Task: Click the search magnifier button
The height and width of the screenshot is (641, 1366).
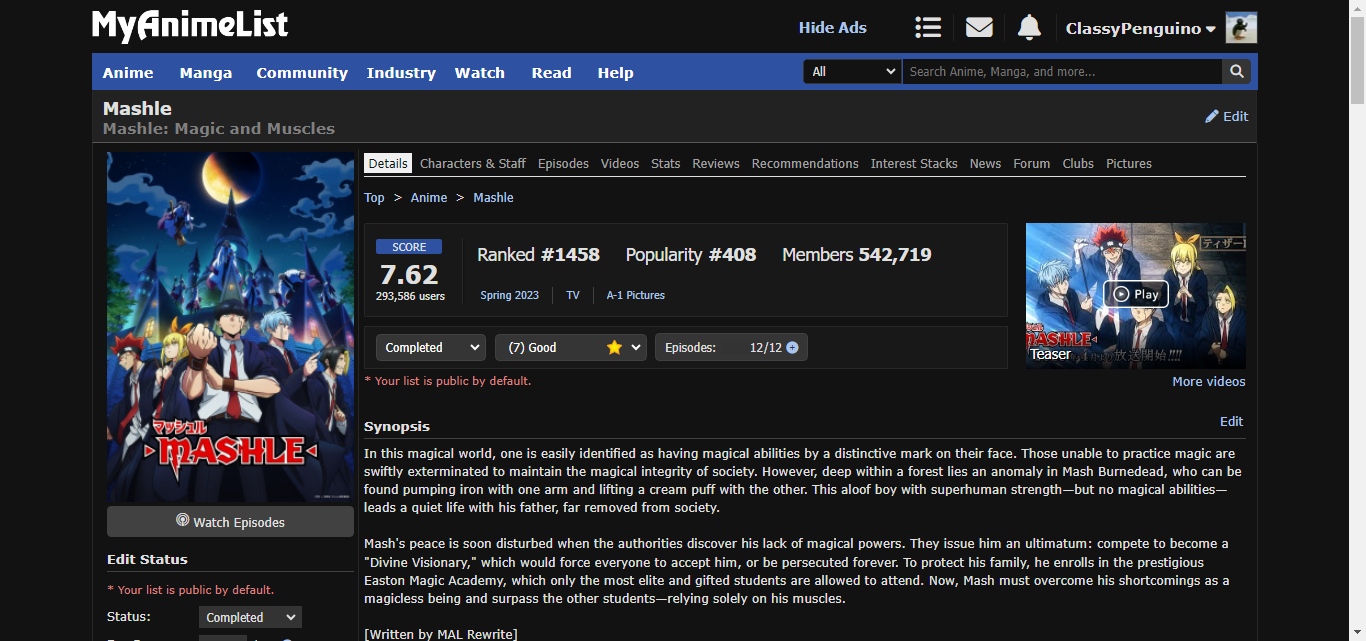Action: [1237, 72]
